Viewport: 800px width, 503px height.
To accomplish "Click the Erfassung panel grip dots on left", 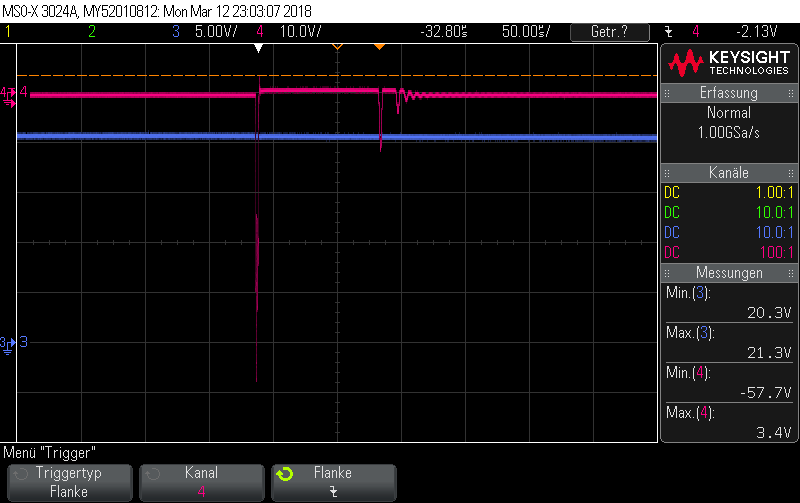I will 667,93.
